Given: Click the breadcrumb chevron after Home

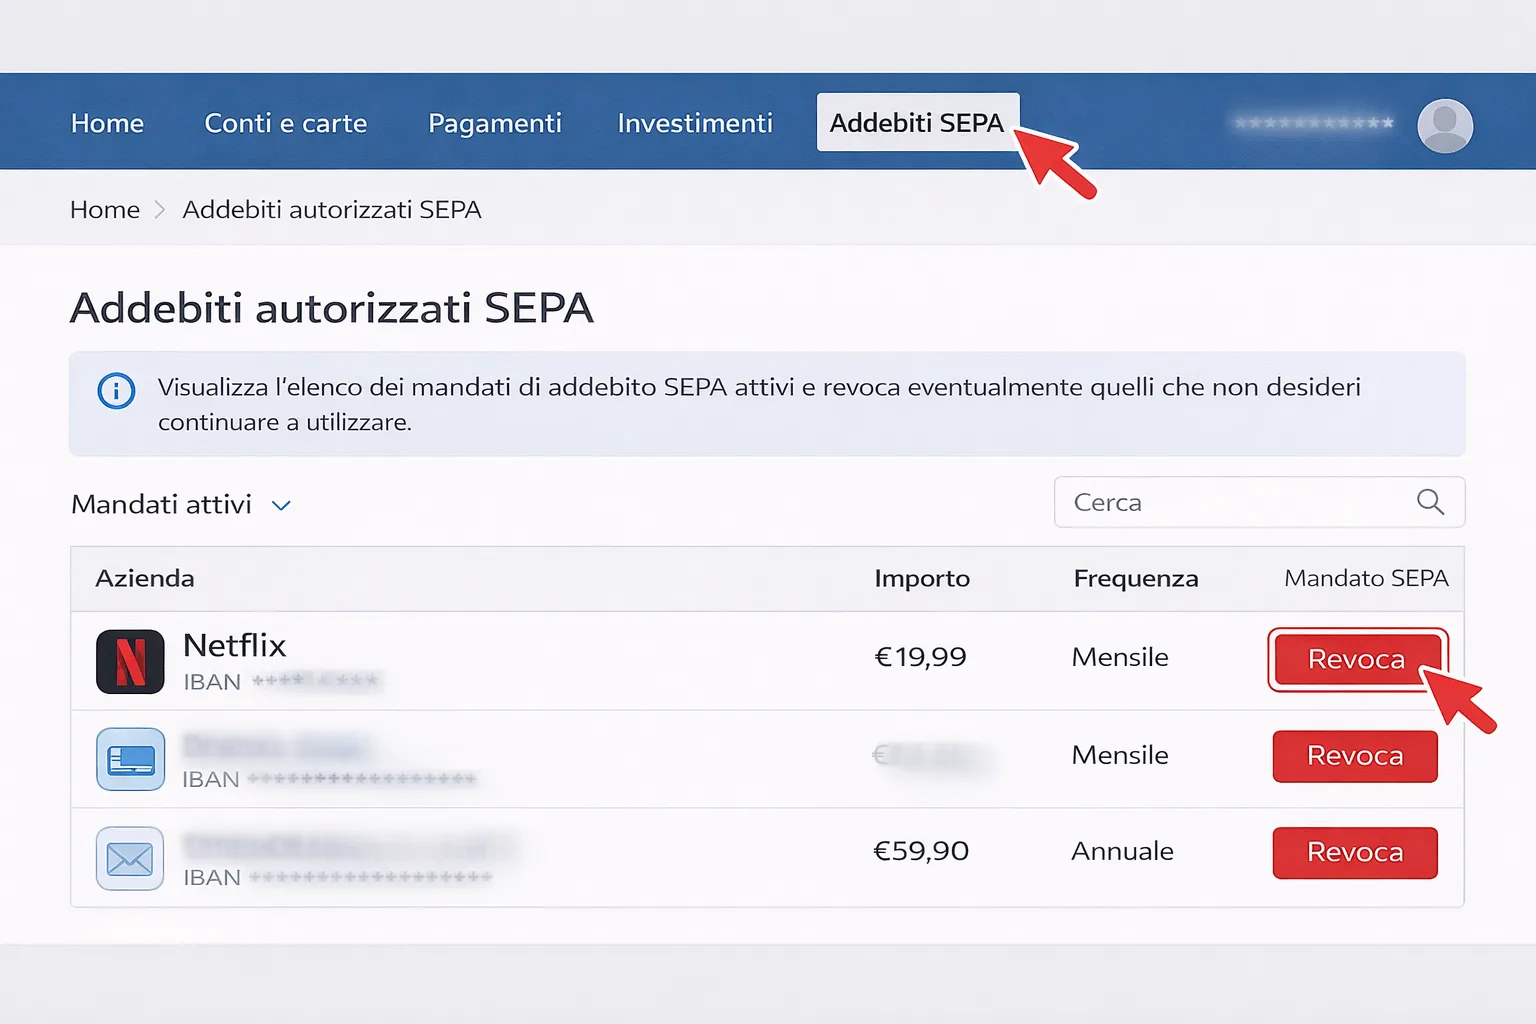Looking at the screenshot, I should click(158, 210).
